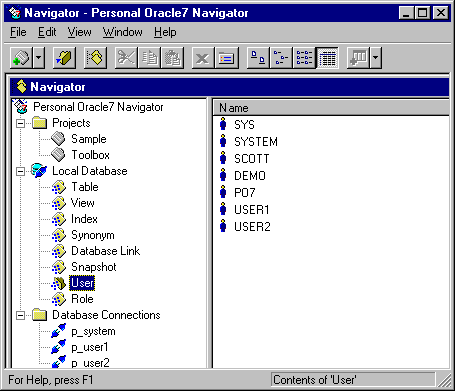This screenshot has width=455, height=391.
Task: Open the View menu
Action: pos(79,32)
